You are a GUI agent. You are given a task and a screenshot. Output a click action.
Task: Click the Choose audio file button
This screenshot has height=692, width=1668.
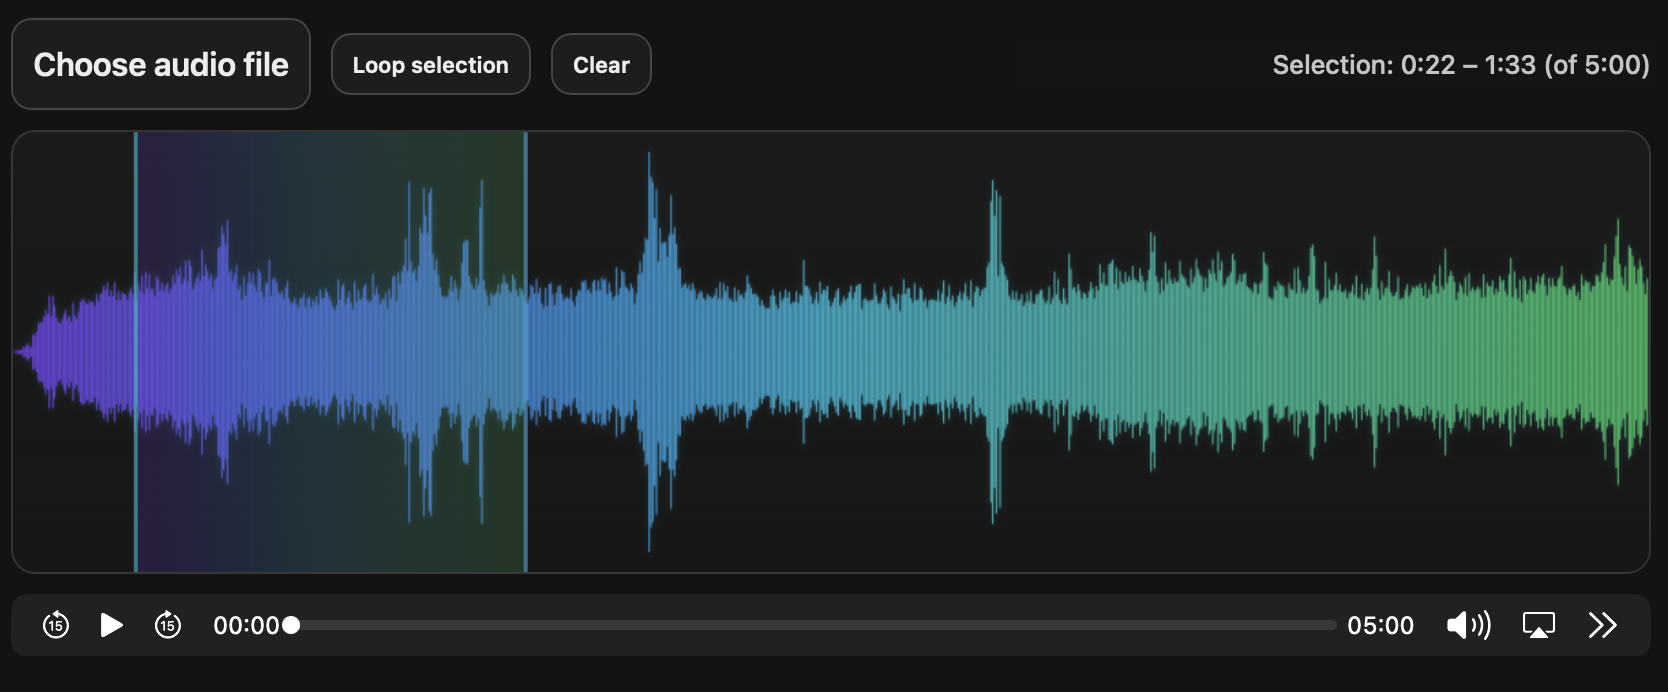coord(161,64)
